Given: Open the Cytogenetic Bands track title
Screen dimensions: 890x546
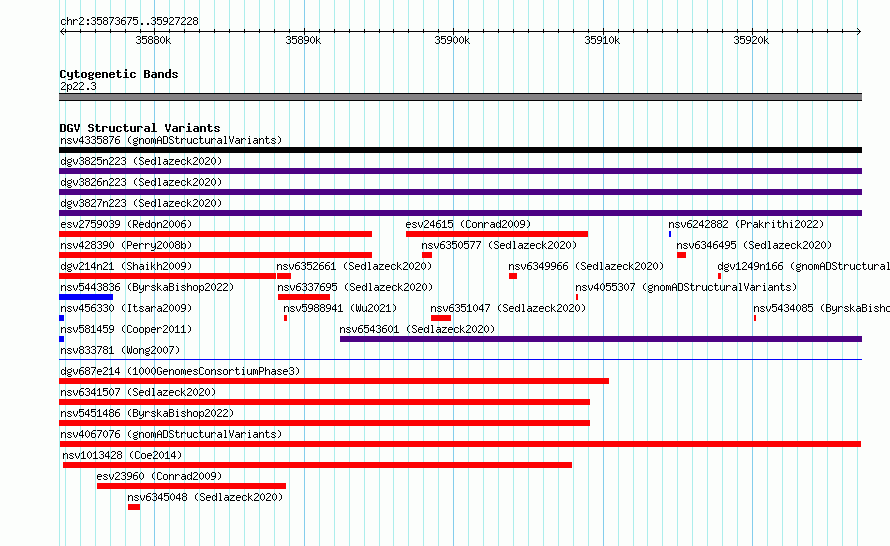Looking at the screenshot, I should point(119,74).
